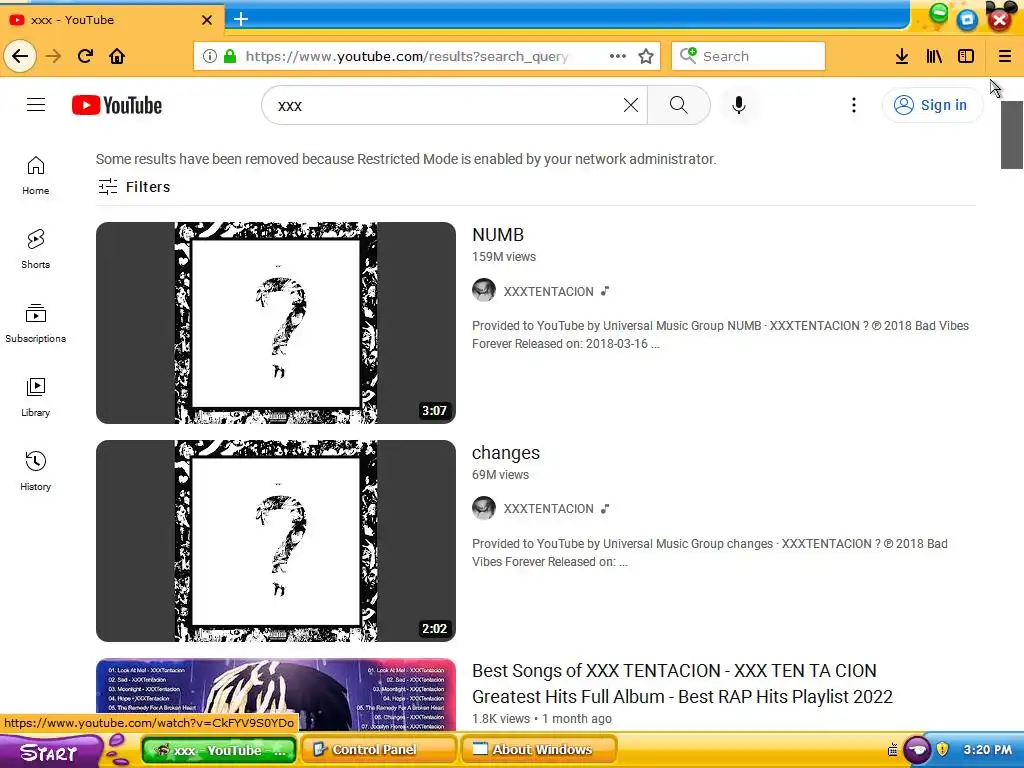Open the YouTube guide hamburger menu
Screen dimensions: 1024x768
tap(36, 104)
